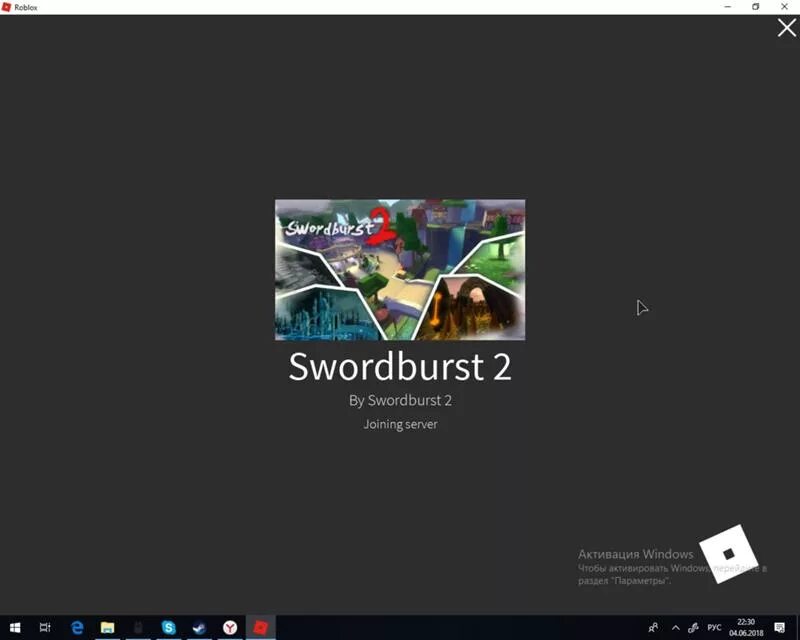Click the 'By Swordburst 2' creator text
The width and height of the screenshot is (800, 640).
[400, 400]
